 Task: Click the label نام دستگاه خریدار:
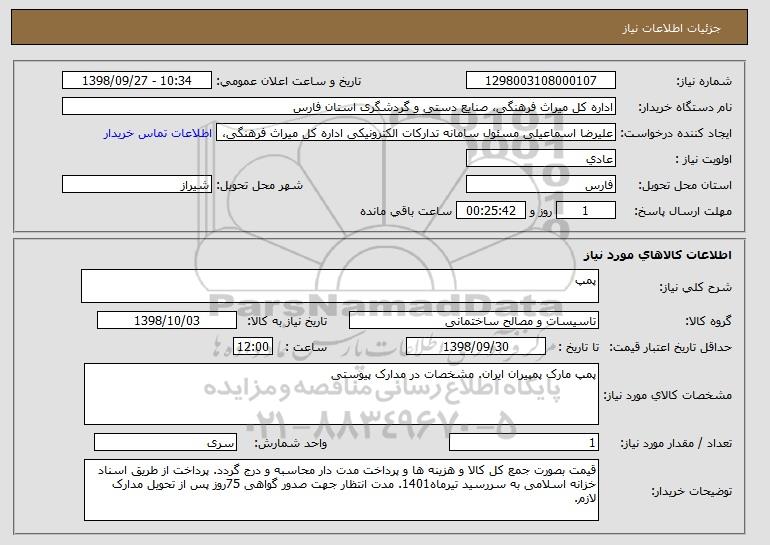pyautogui.click(x=685, y=107)
